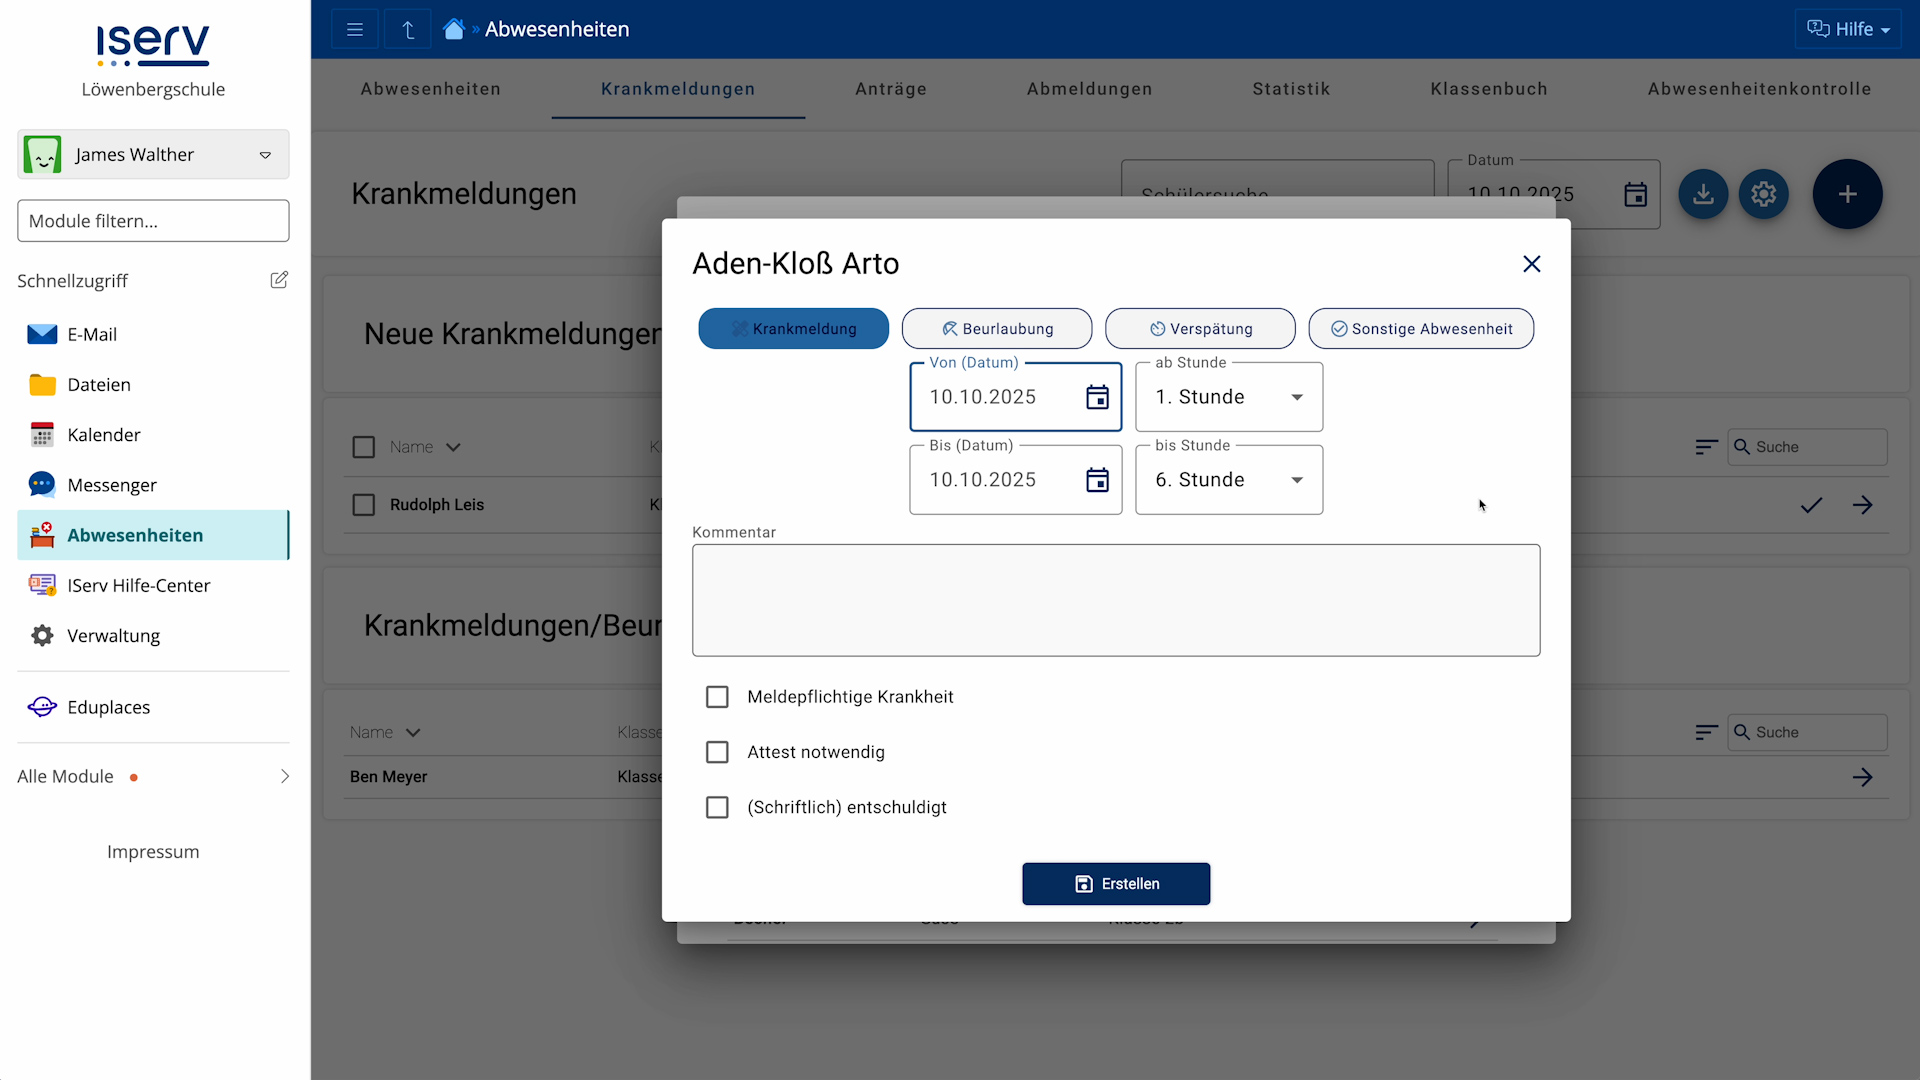Check the Attest notwendig box
The image size is (1920, 1080).
click(717, 752)
